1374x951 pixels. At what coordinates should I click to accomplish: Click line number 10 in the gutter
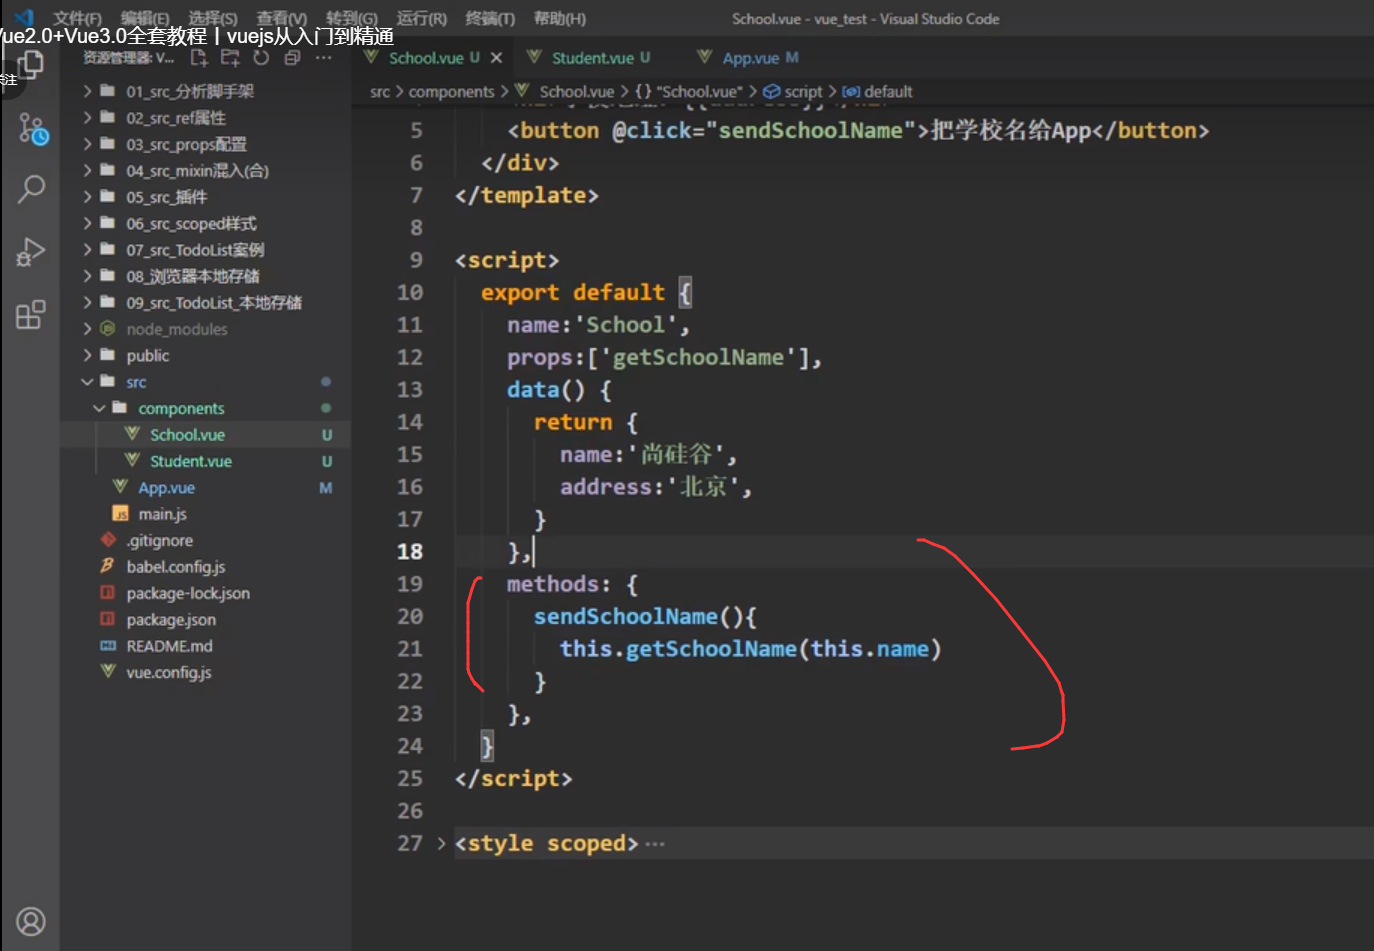click(410, 293)
